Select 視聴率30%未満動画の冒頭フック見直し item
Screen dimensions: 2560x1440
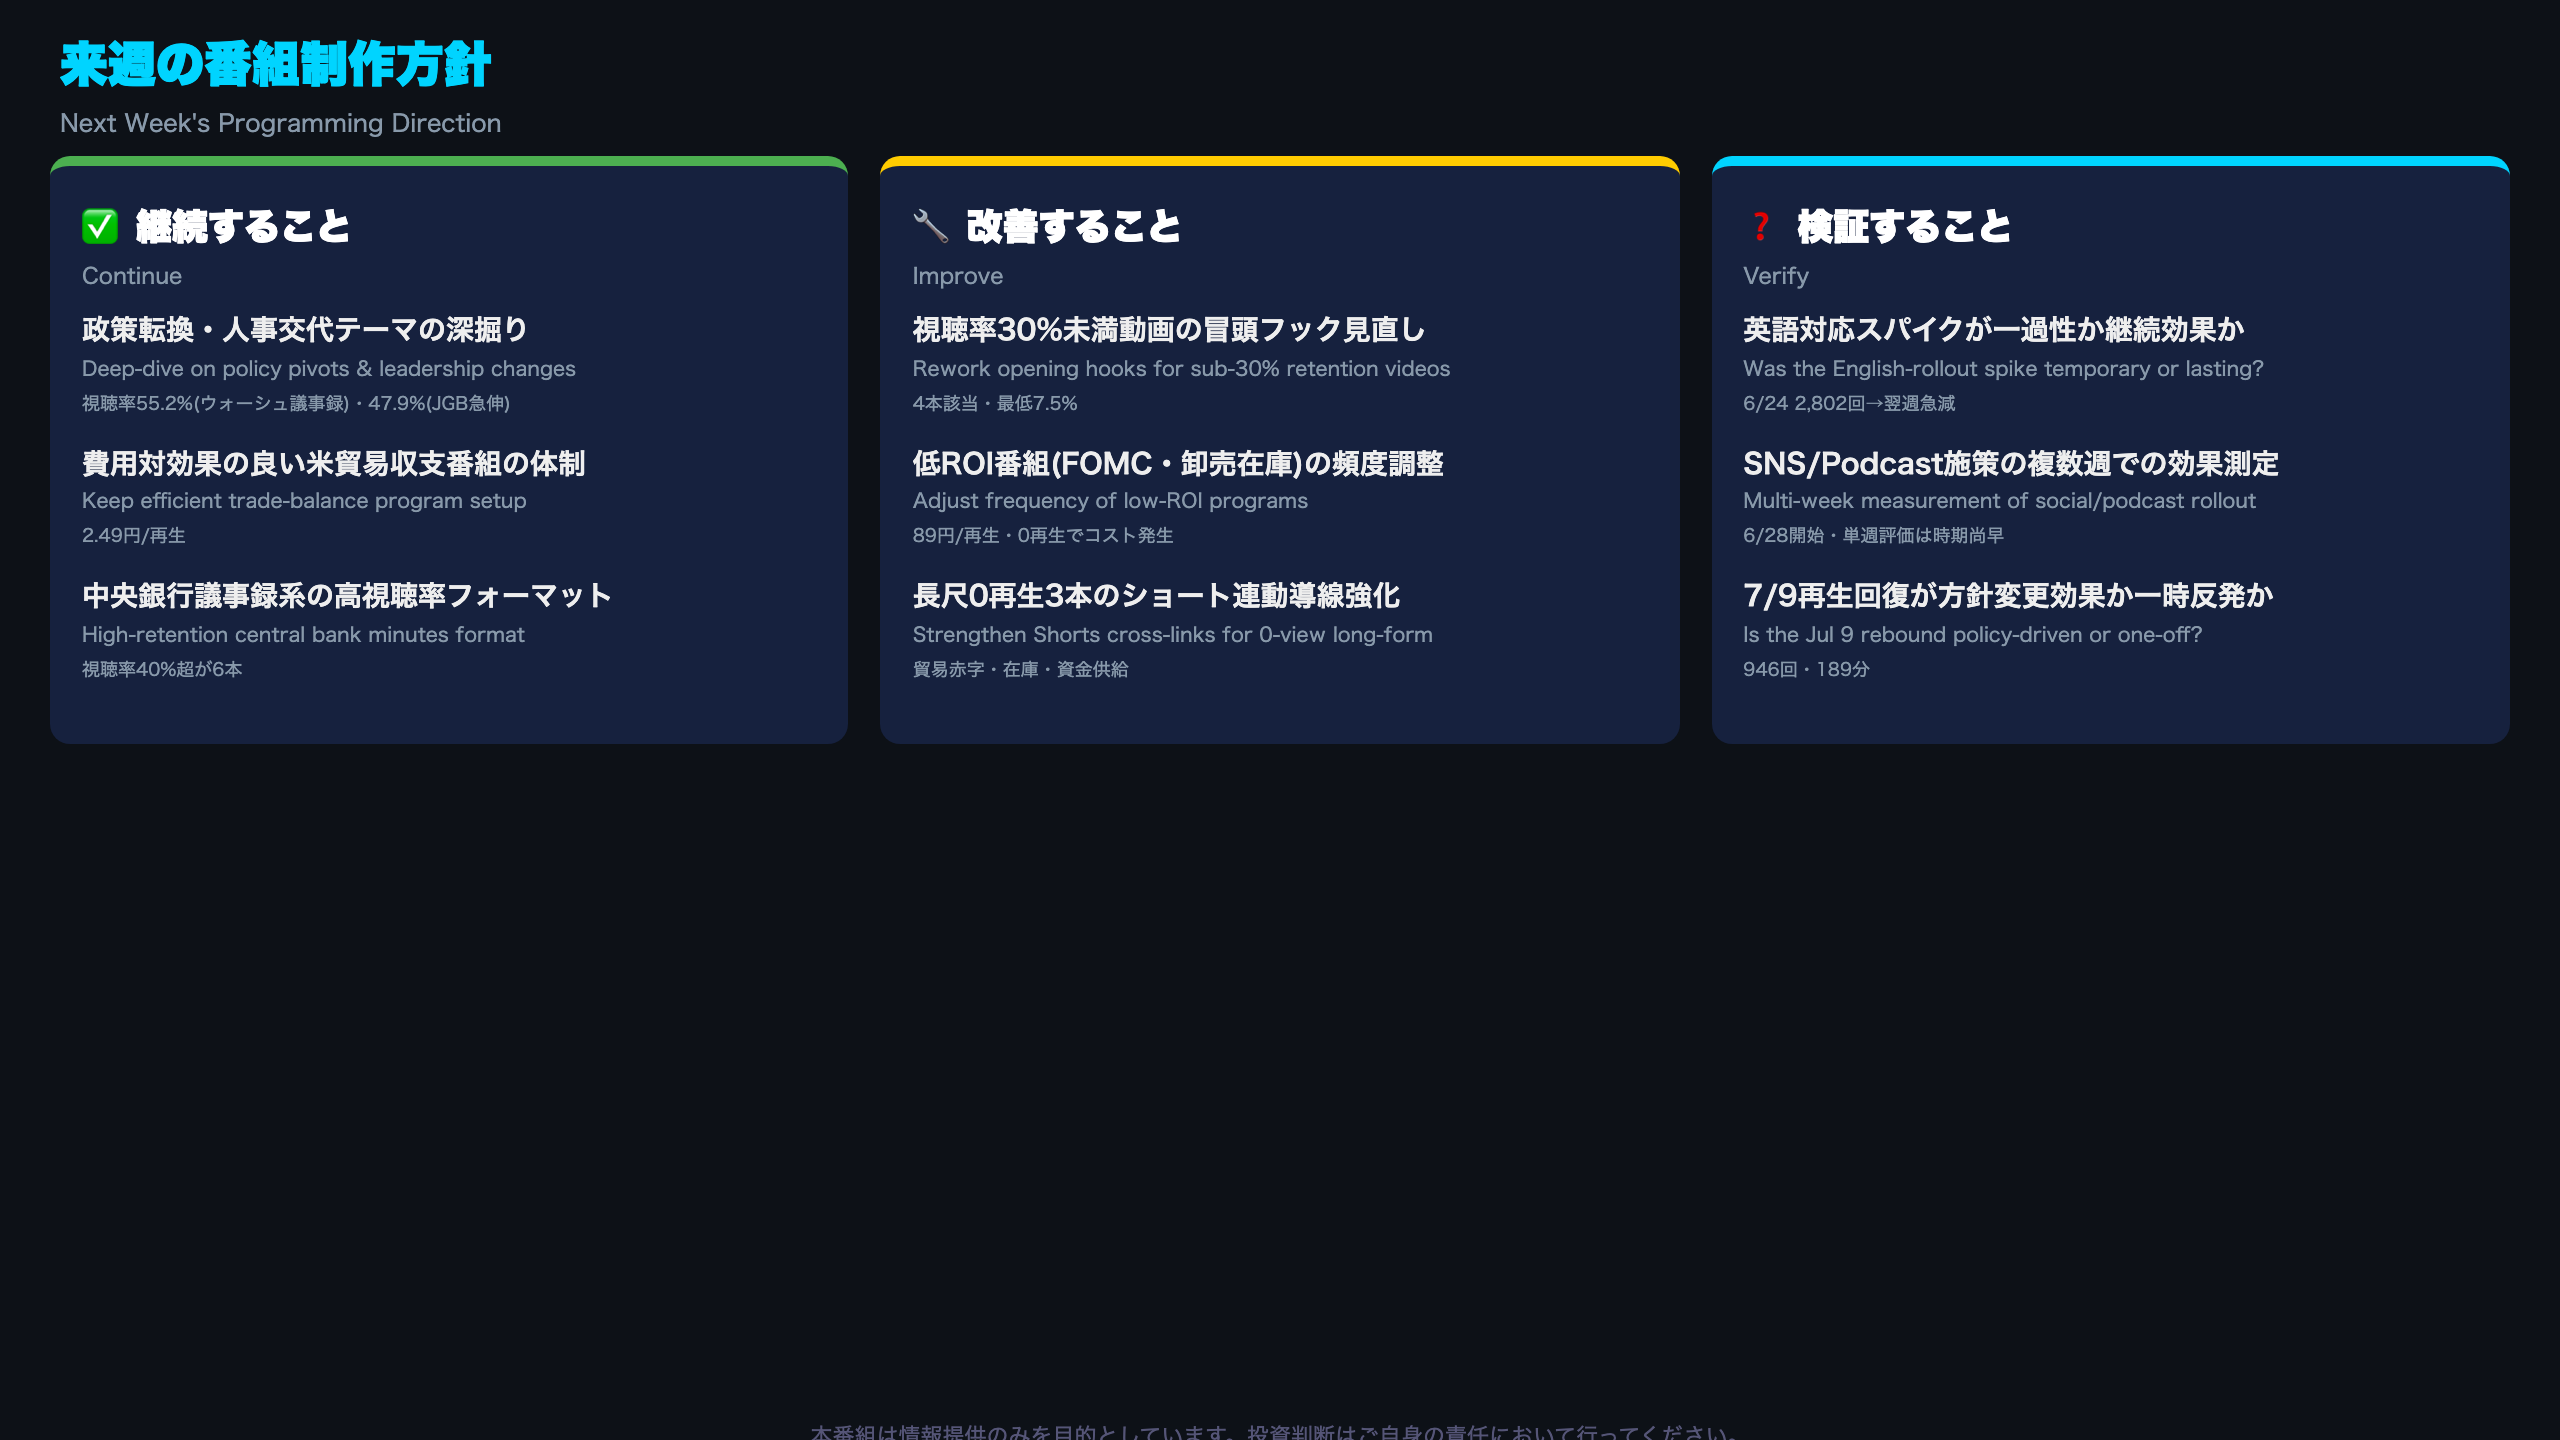[1169, 329]
